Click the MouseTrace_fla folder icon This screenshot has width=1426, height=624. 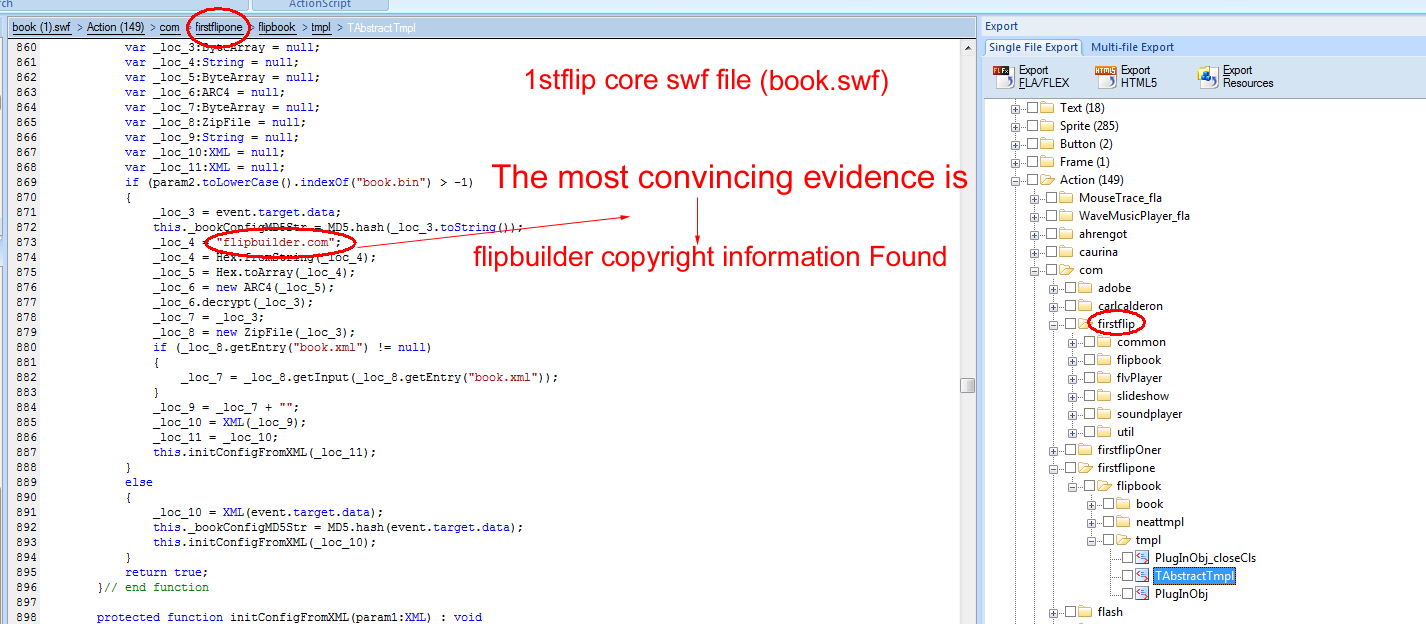[x=1066, y=198]
